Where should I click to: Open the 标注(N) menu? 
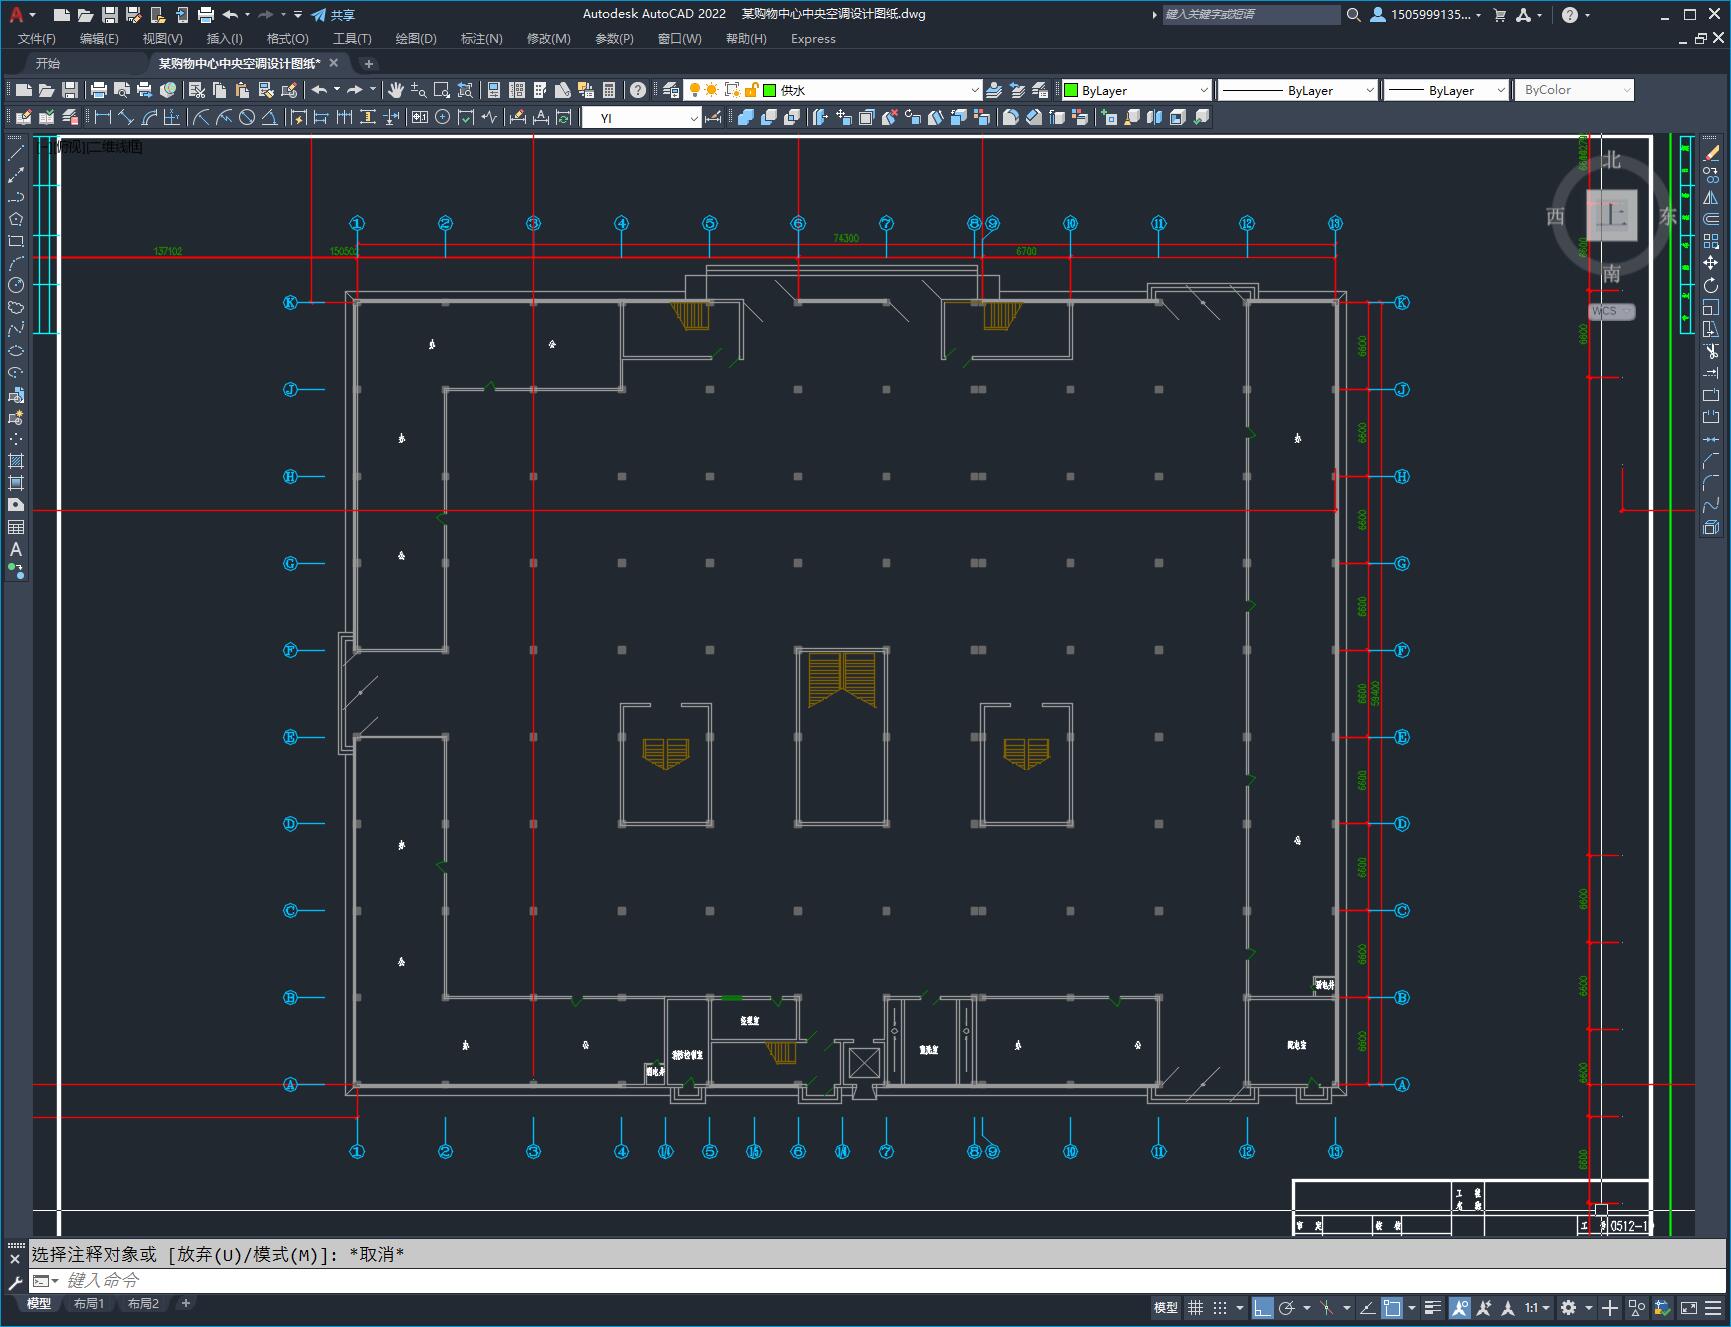pyautogui.click(x=481, y=39)
